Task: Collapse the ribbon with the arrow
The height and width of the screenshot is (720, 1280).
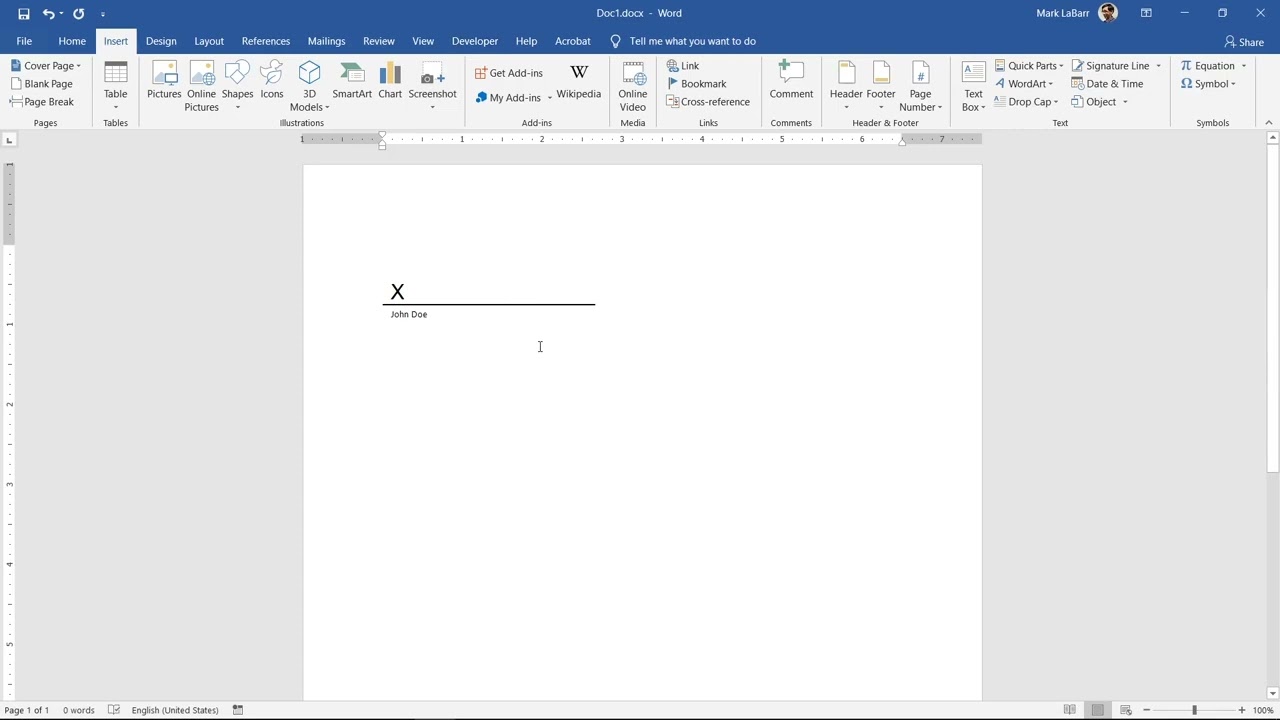Action: click(x=1269, y=123)
